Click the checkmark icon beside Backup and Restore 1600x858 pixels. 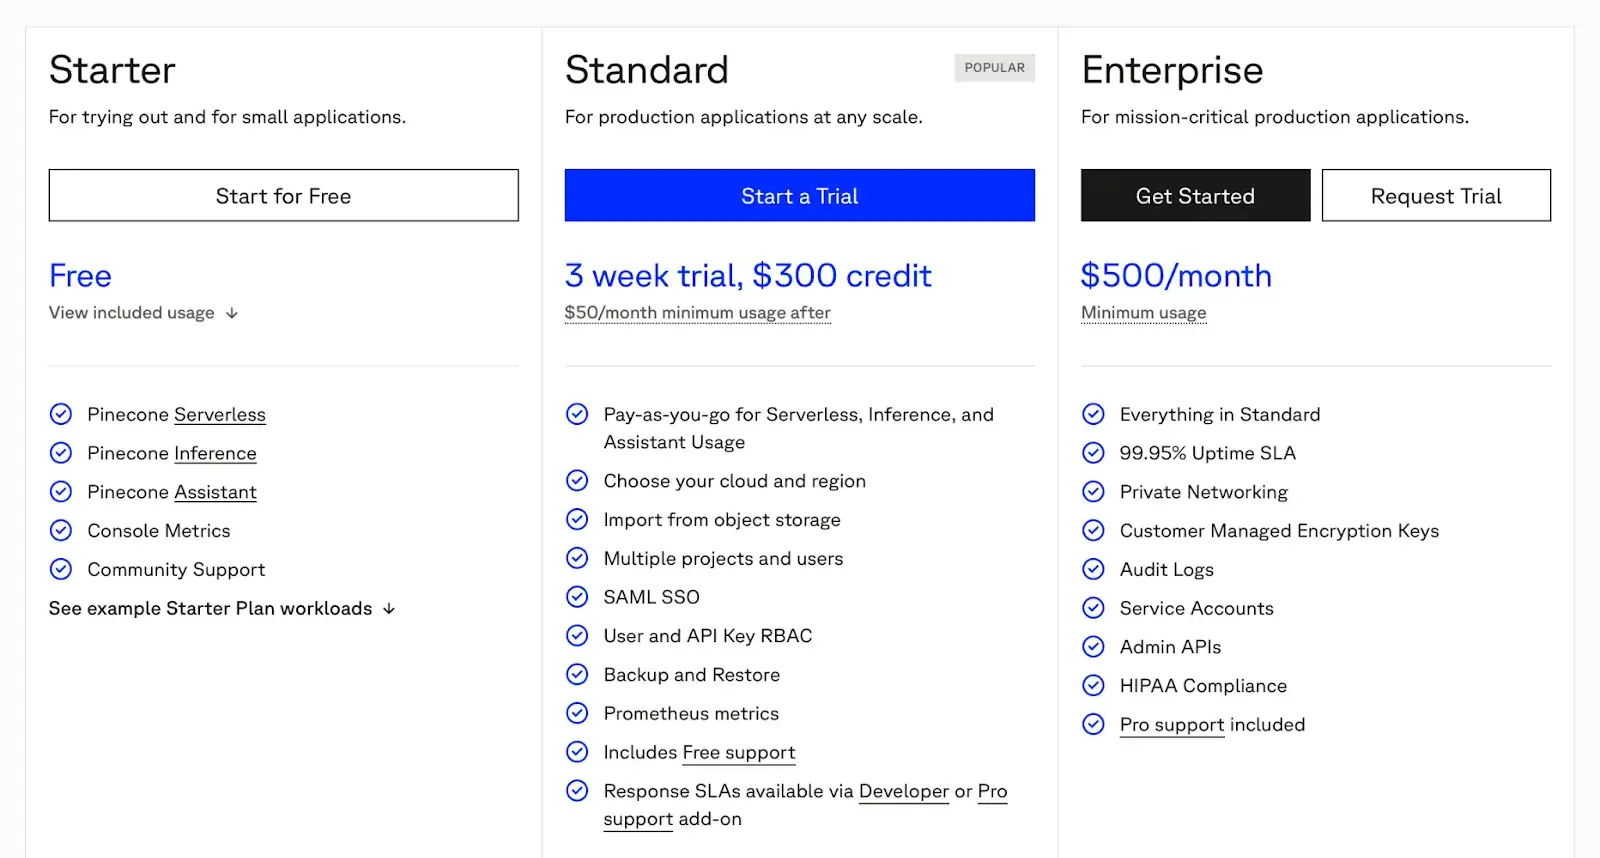click(x=577, y=674)
